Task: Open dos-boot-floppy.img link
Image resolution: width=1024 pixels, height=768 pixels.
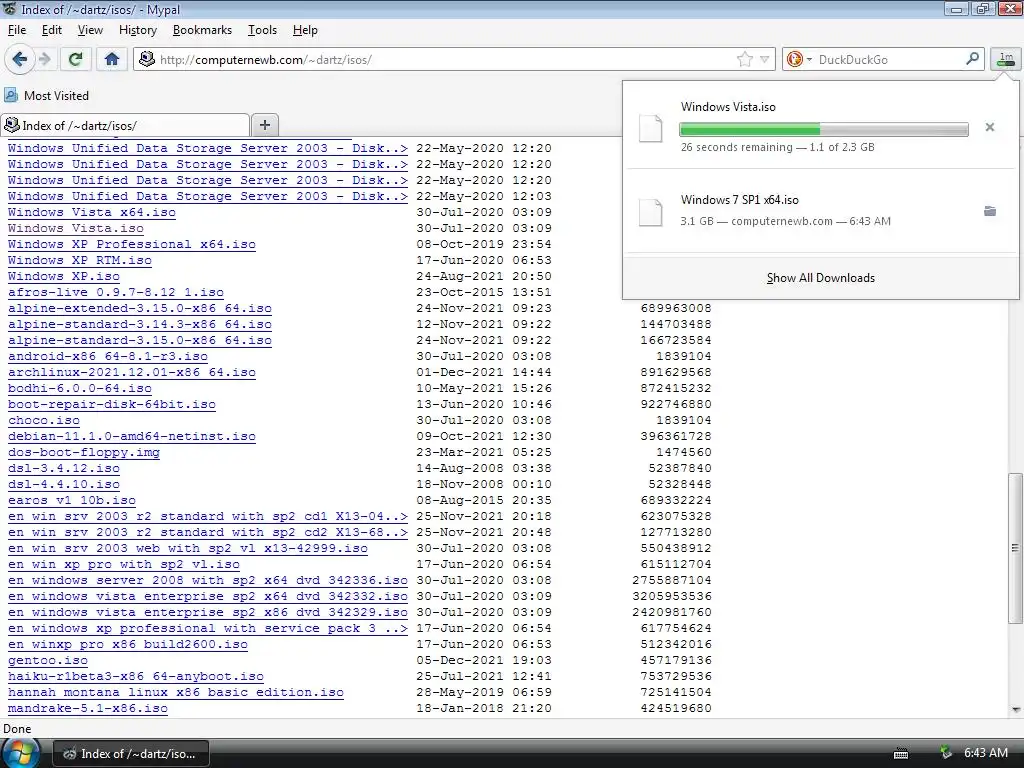Action: (x=84, y=453)
